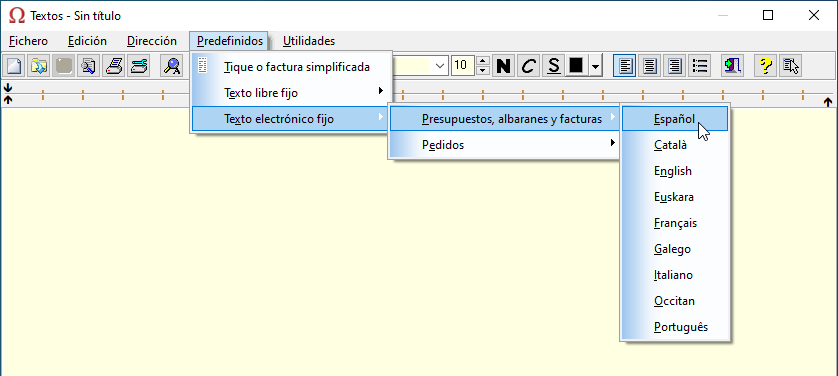Screen dimensions: 838x376
Task: Center the text alignment
Action: 650,66
